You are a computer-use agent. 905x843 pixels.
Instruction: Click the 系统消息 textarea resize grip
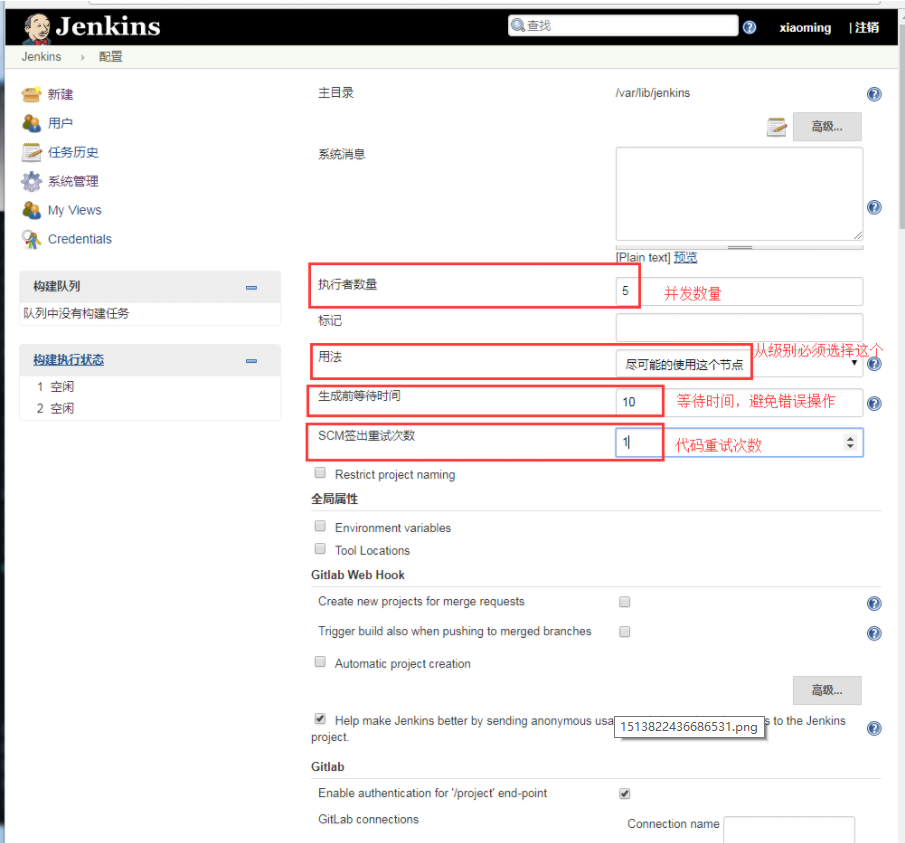click(858, 235)
